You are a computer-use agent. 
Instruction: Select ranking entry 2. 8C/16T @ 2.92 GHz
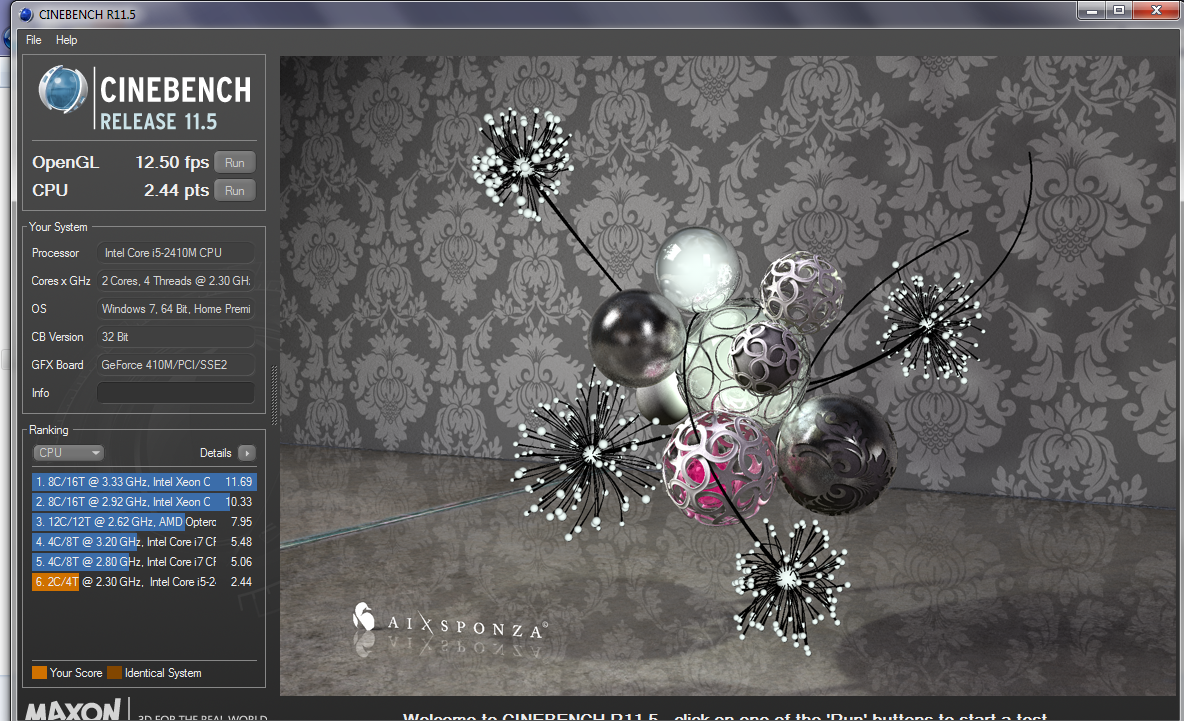coord(143,501)
